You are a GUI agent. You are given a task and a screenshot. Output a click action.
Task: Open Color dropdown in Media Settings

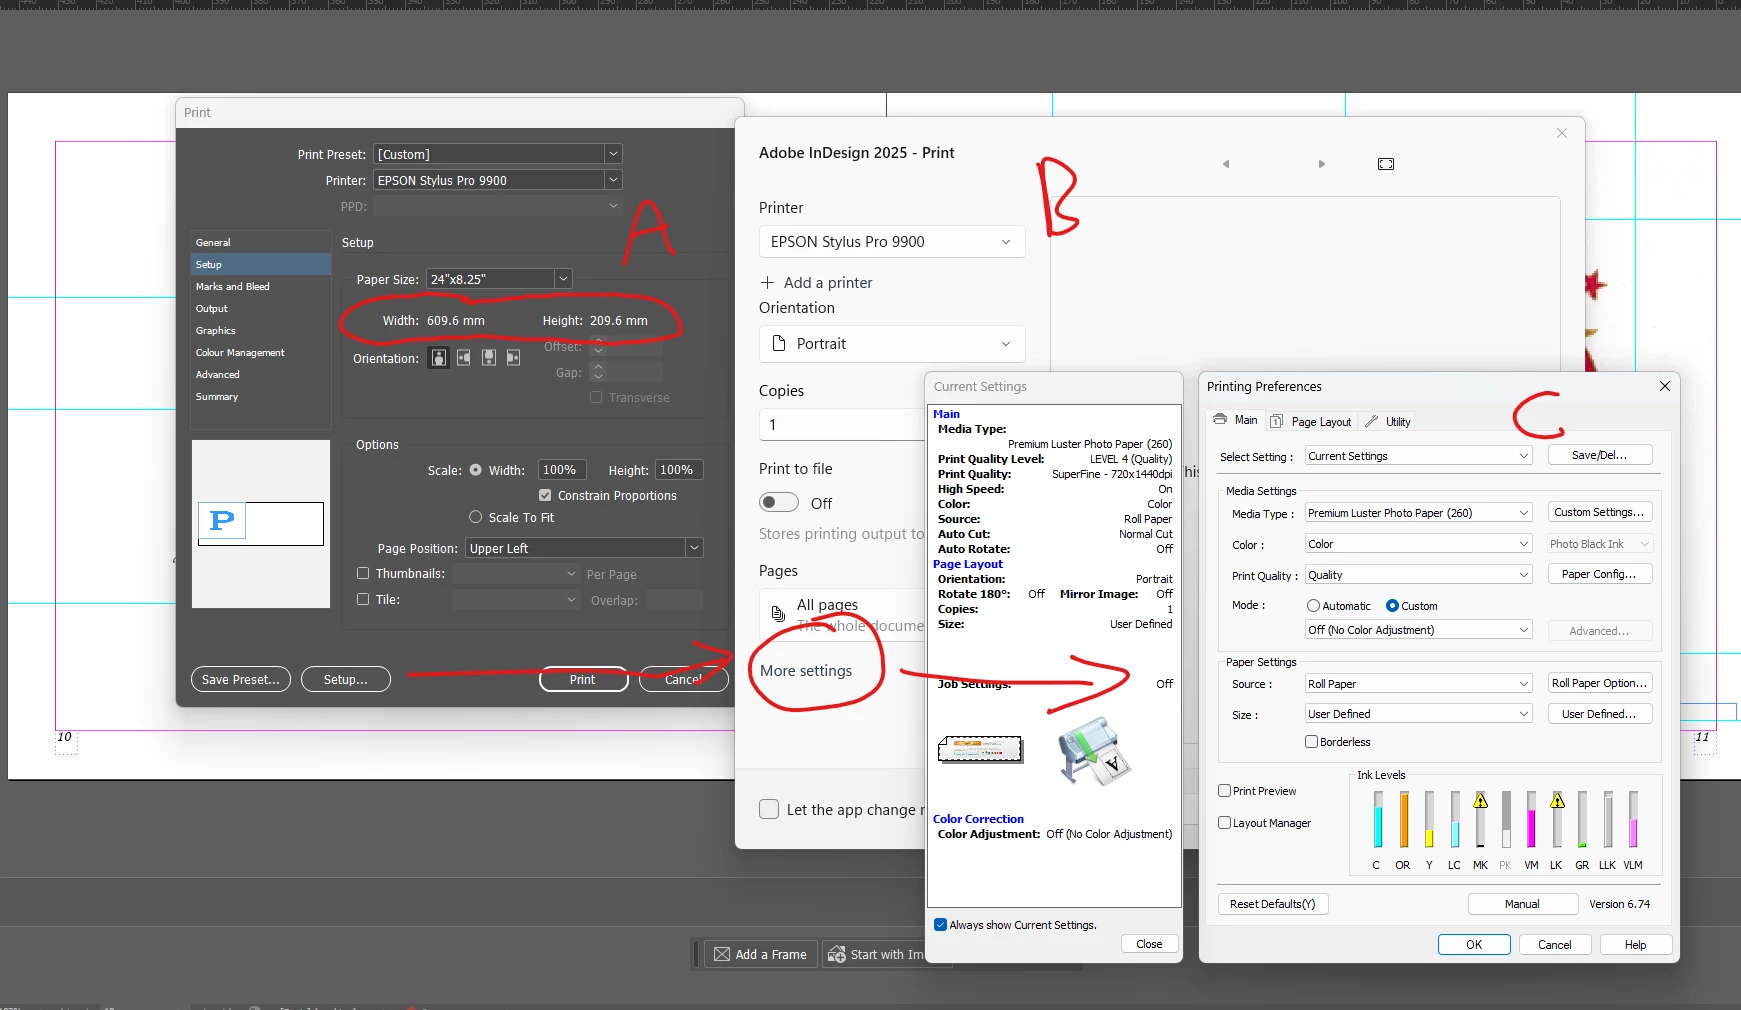(x=1418, y=544)
